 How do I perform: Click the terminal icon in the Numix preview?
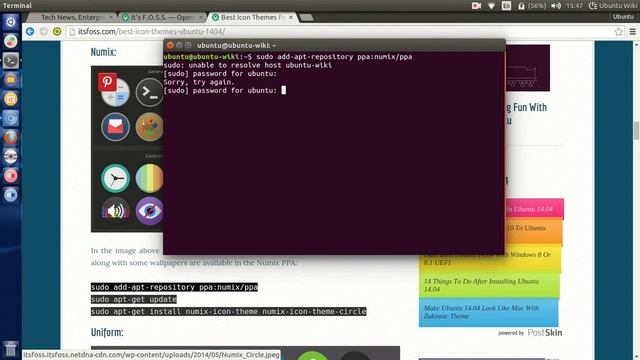[149, 93]
